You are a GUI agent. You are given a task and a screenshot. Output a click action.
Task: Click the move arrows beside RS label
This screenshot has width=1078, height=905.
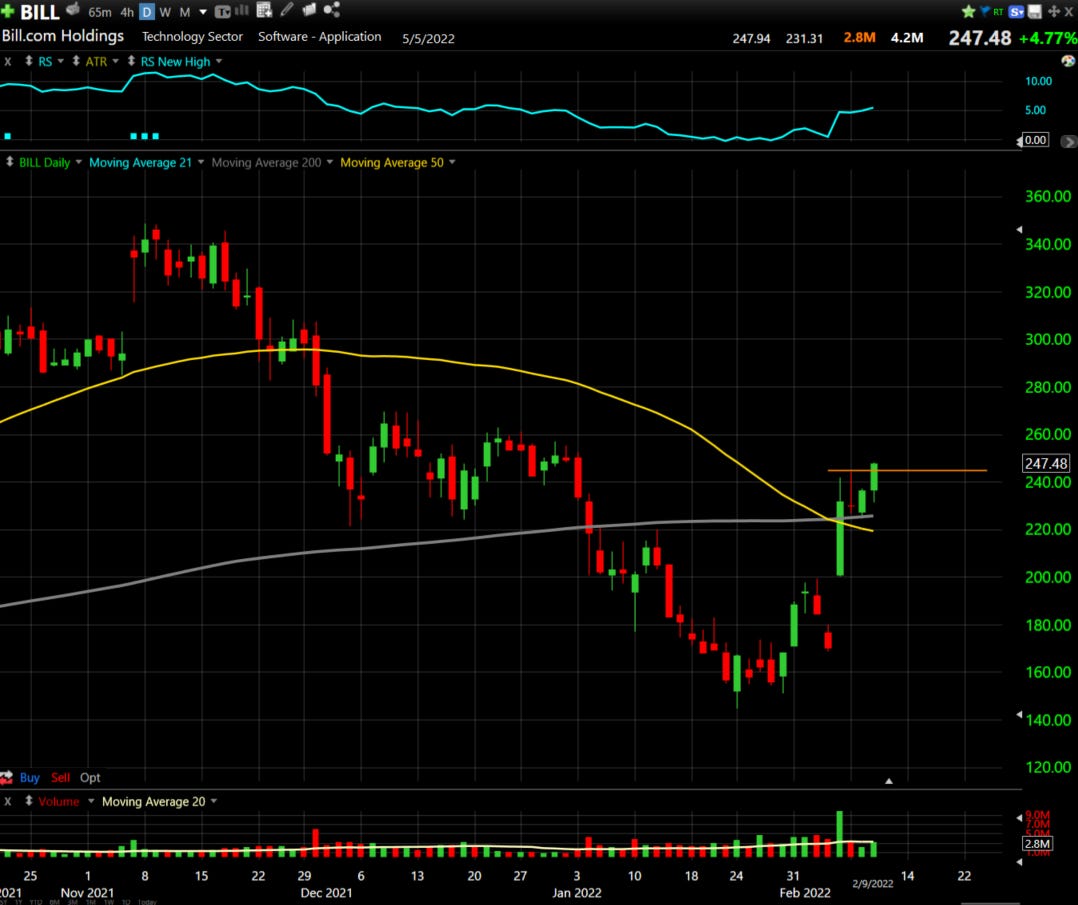point(29,61)
